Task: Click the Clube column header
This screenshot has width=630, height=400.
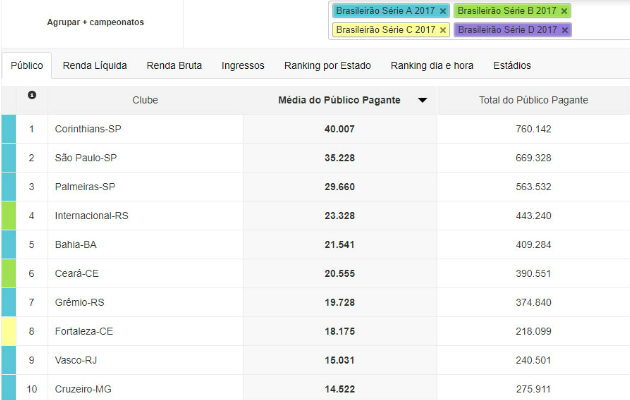Action: point(145,100)
